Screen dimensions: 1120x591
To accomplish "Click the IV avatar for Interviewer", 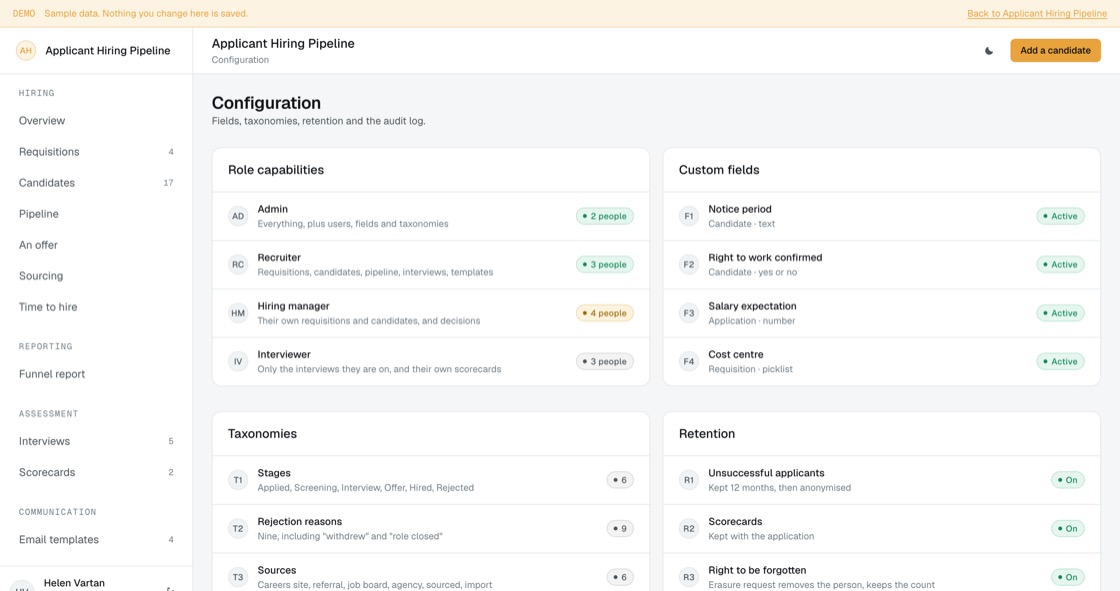I will pos(238,362).
